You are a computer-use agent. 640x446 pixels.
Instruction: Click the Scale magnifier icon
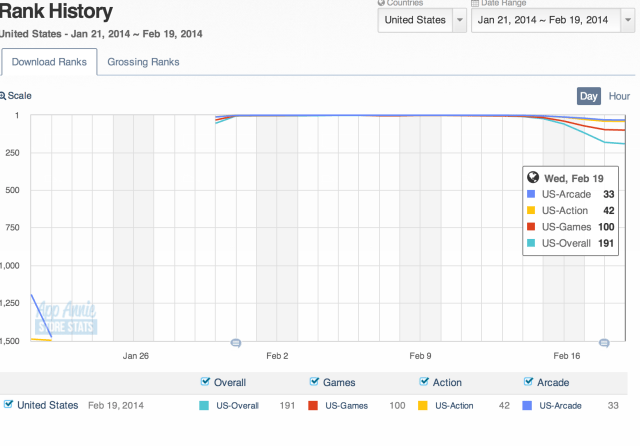[3, 96]
